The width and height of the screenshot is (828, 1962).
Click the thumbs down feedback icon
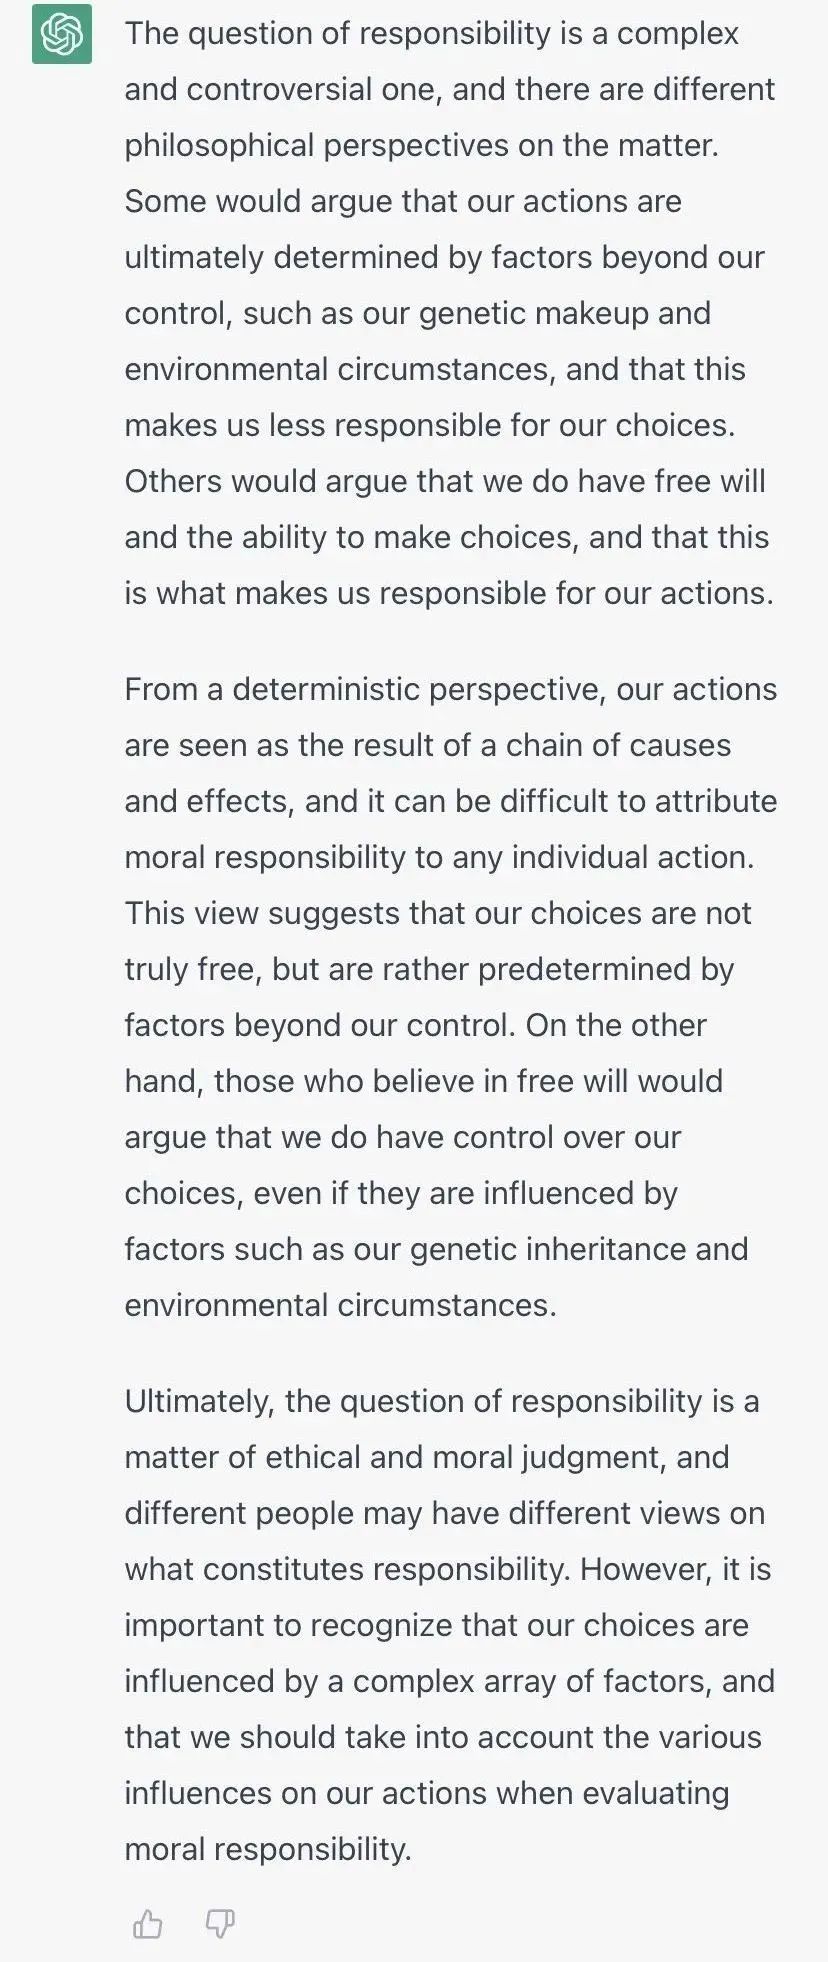click(x=220, y=1923)
